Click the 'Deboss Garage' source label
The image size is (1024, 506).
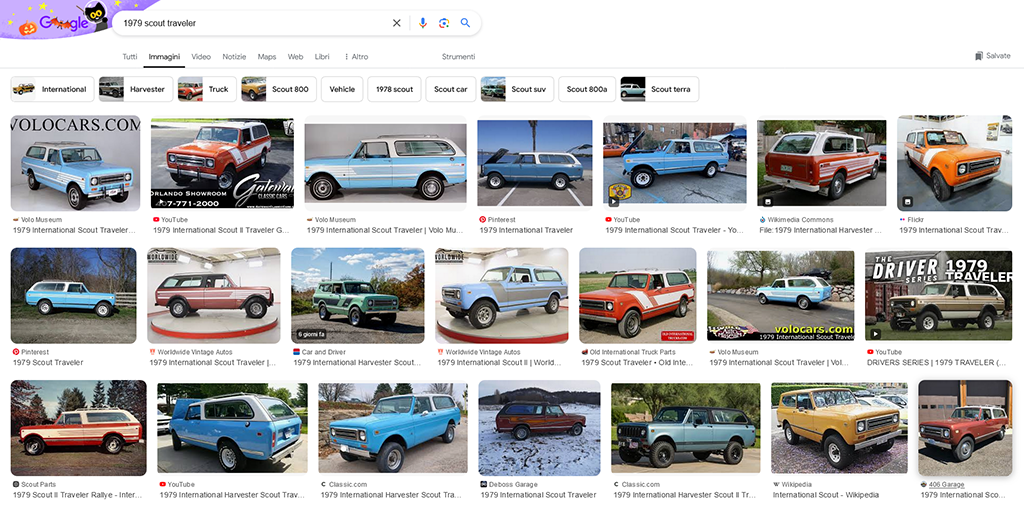(x=513, y=484)
